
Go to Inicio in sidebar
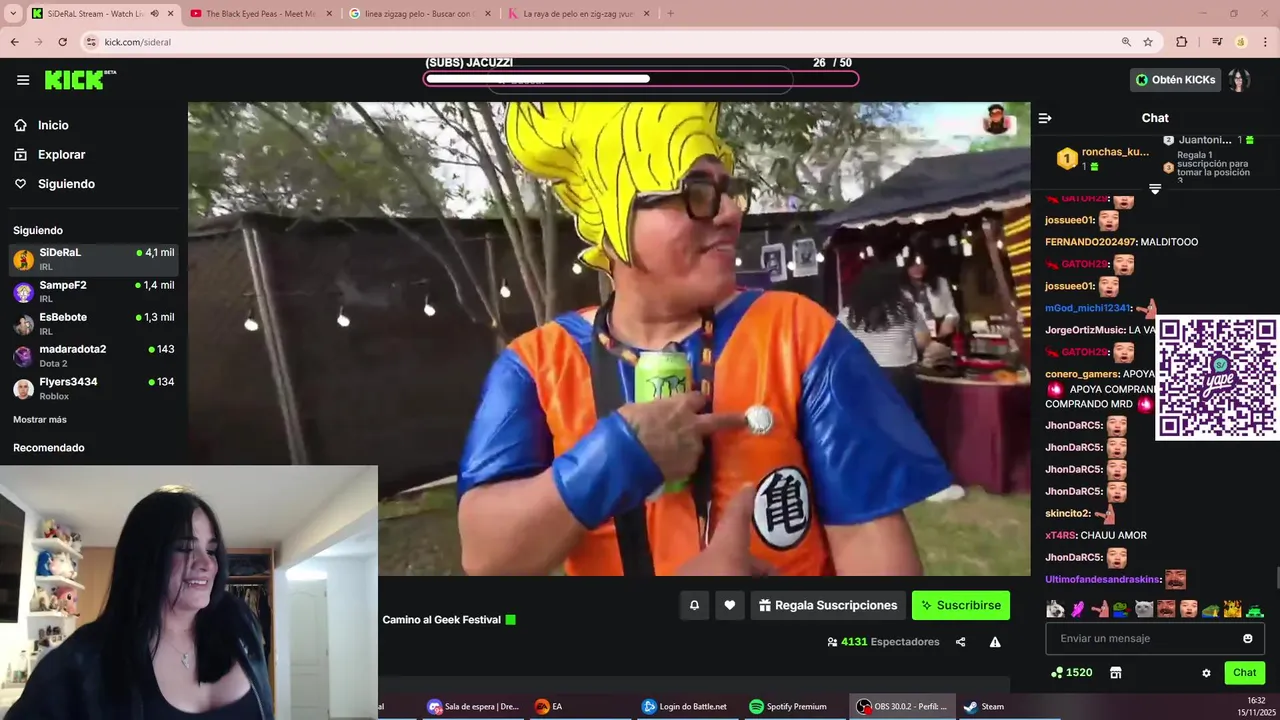[42, 125]
